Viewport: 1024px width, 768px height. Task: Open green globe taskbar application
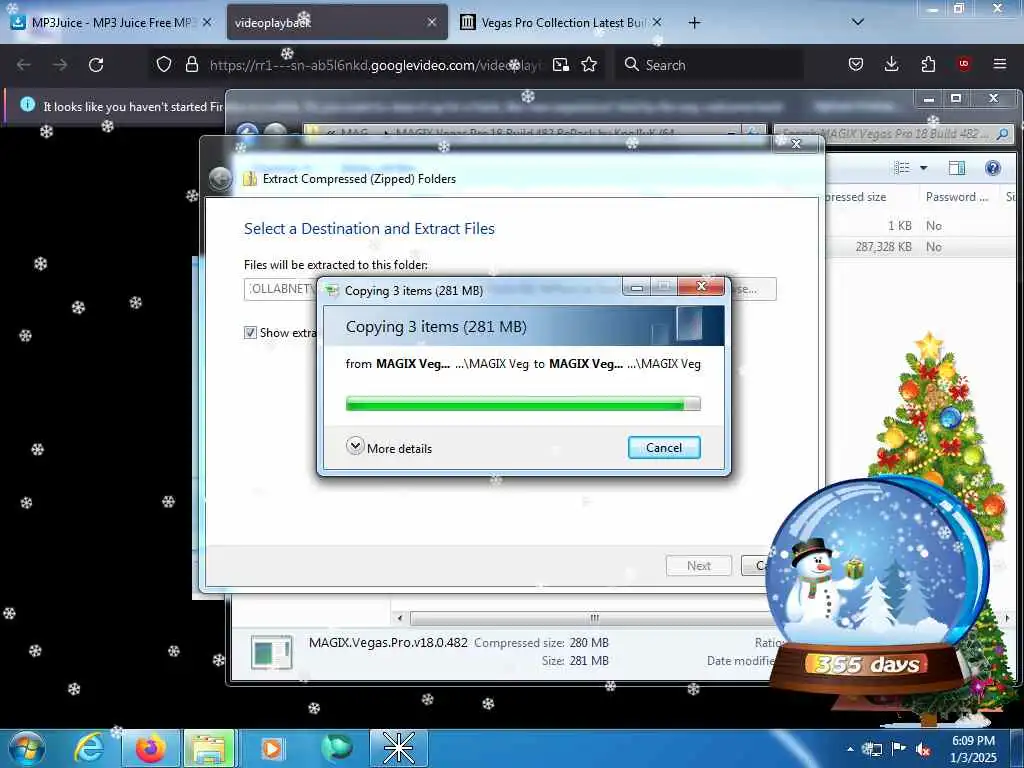pyautogui.click(x=336, y=748)
